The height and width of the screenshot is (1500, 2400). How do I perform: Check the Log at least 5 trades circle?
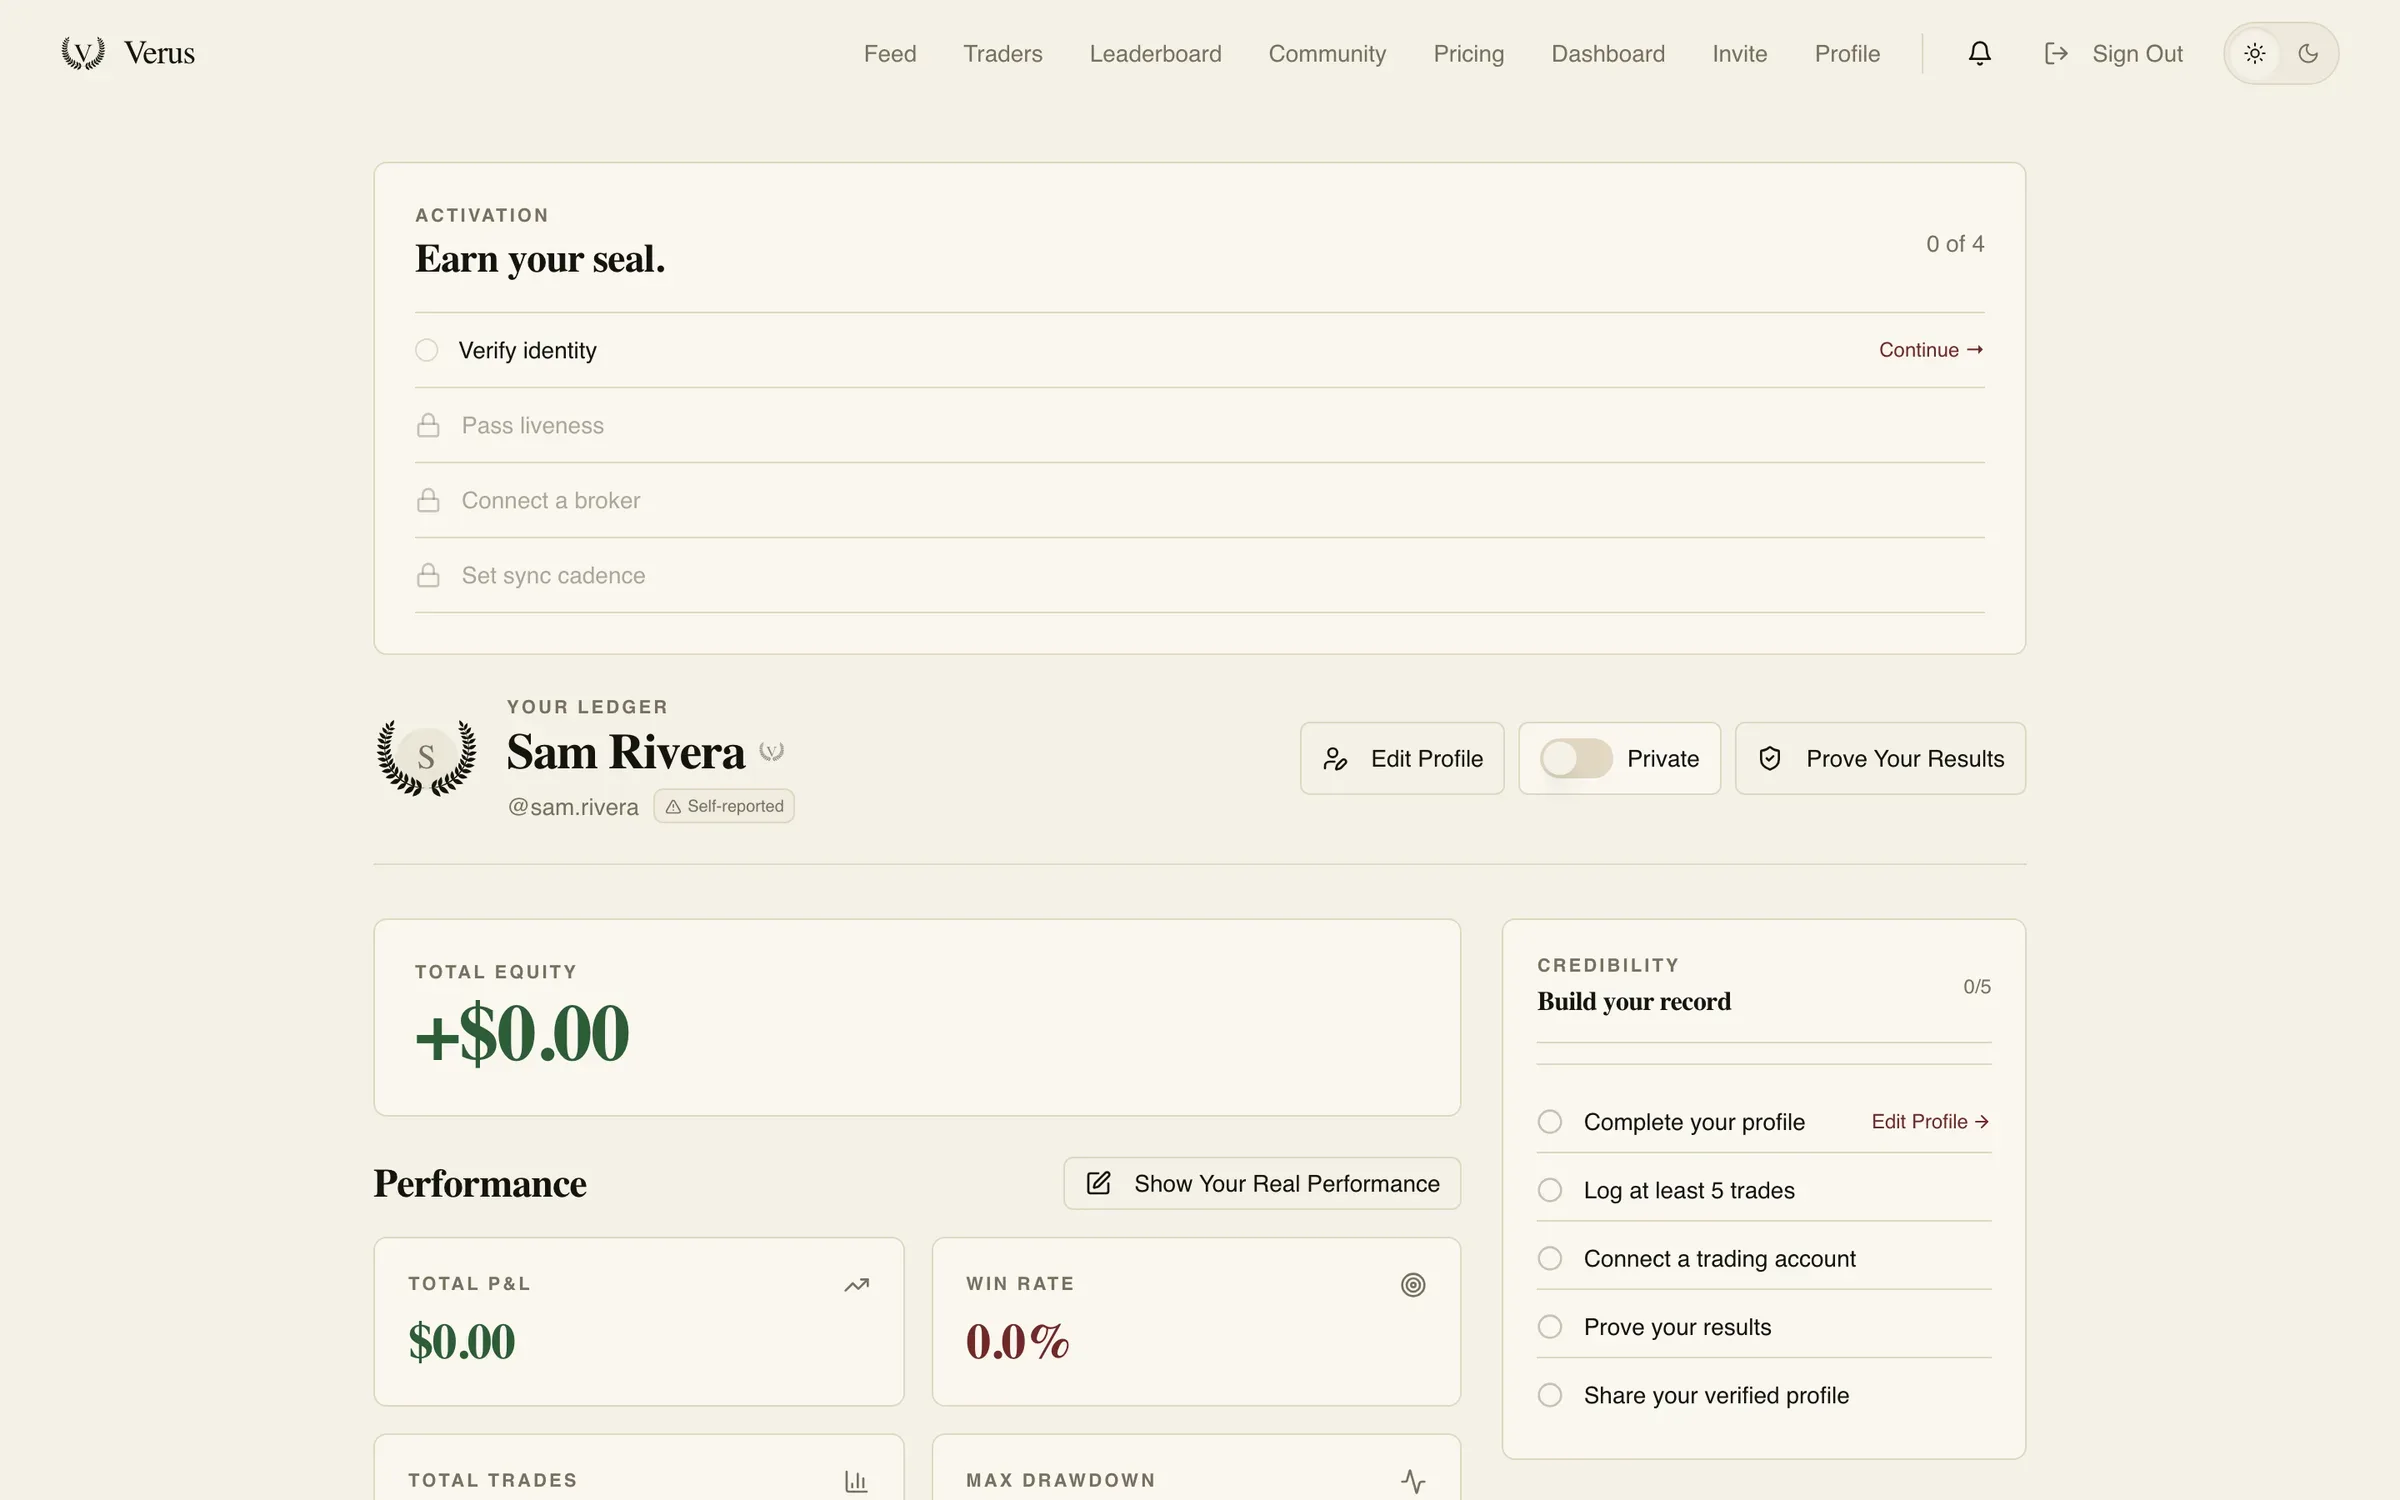(x=1550, y=1190)
